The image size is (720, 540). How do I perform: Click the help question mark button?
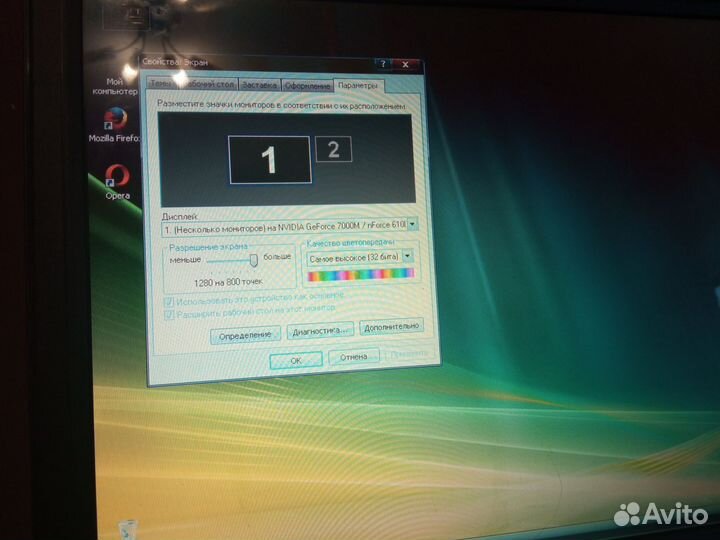383,64
